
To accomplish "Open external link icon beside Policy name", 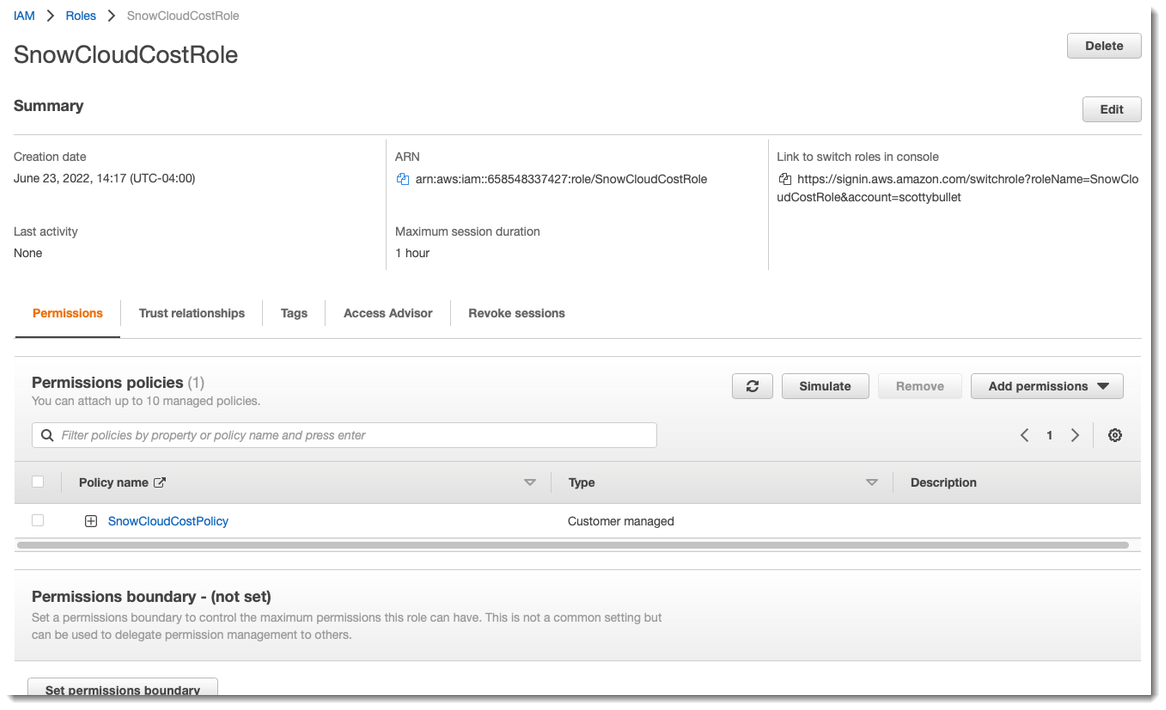I will pyautogui.click(x=159, y=483).
